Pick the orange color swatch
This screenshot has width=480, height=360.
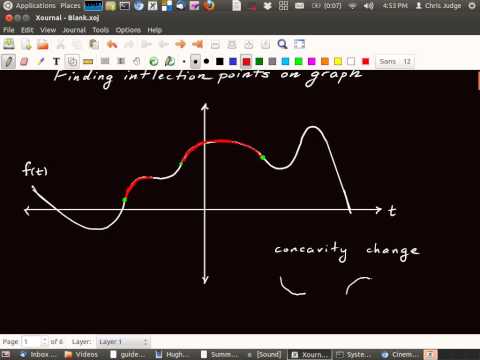[x=325, y=61]
